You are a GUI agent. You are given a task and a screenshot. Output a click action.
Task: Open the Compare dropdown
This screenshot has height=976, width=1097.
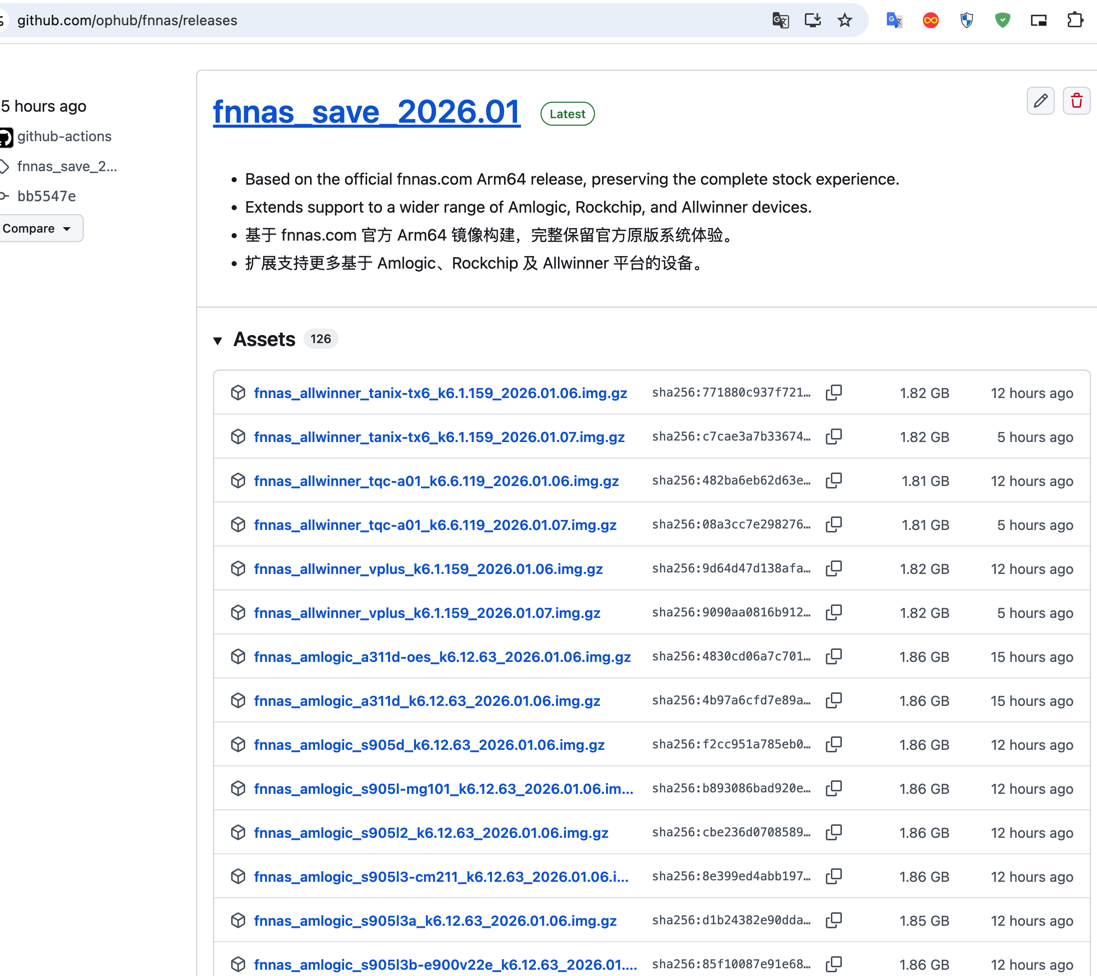tap(39, 228)
